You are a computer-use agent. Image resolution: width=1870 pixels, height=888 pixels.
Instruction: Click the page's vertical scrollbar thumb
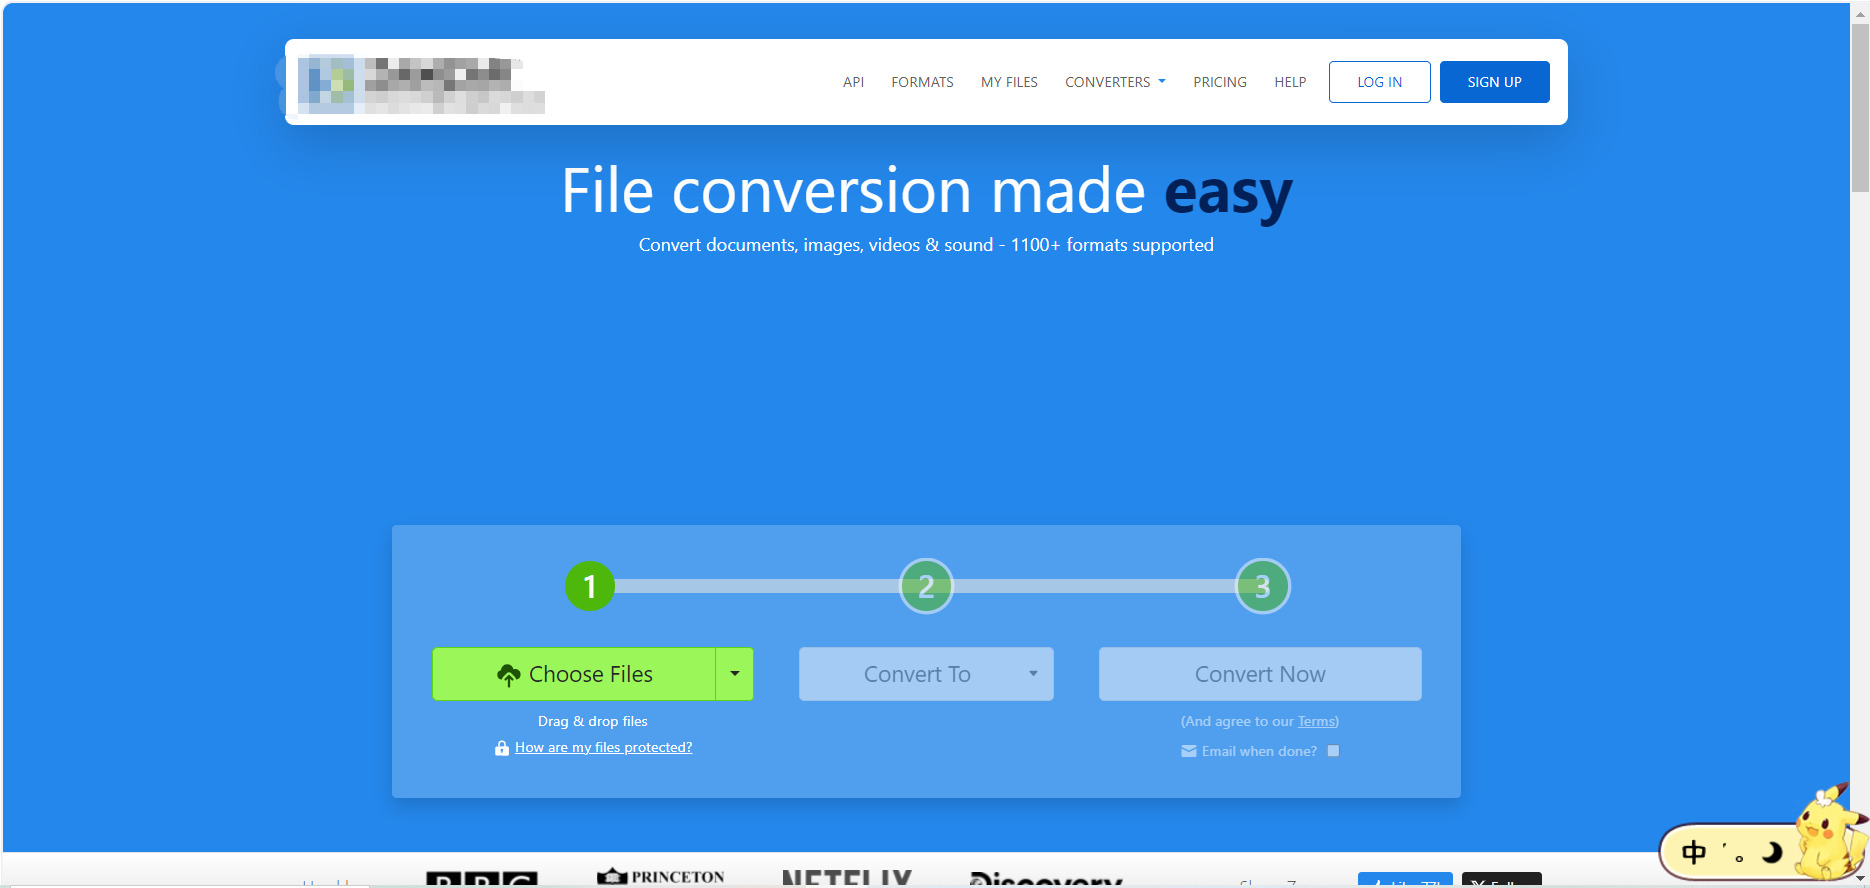(1860, 106)
